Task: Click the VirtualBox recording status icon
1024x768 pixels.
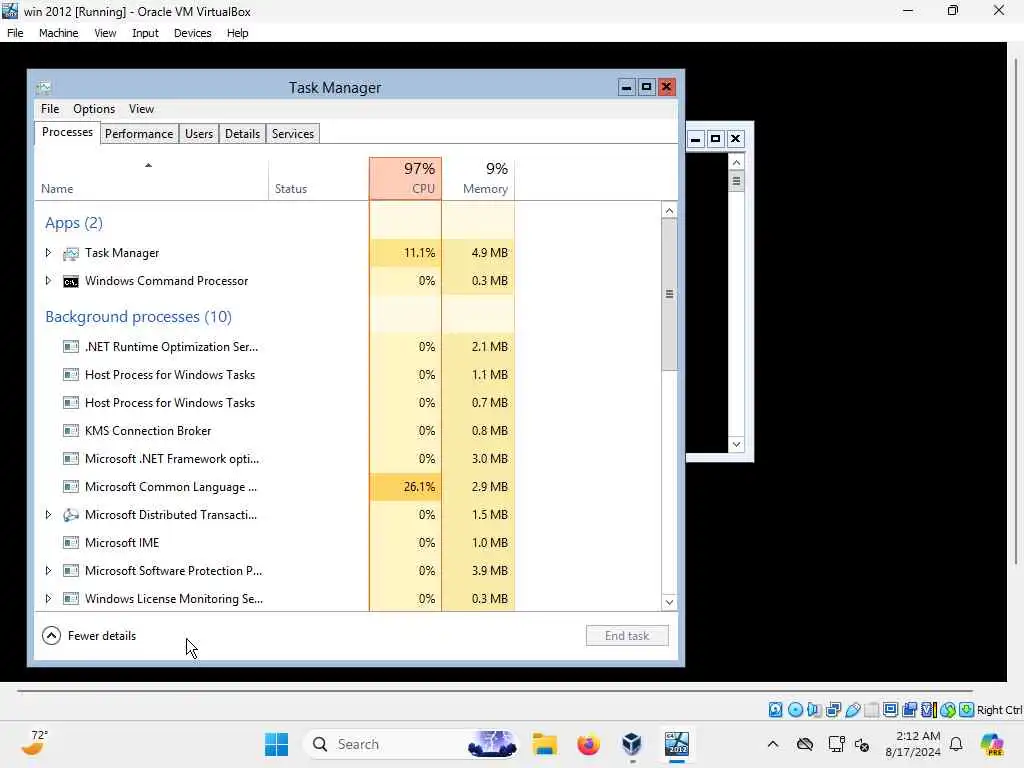Action: coord(909,710)
